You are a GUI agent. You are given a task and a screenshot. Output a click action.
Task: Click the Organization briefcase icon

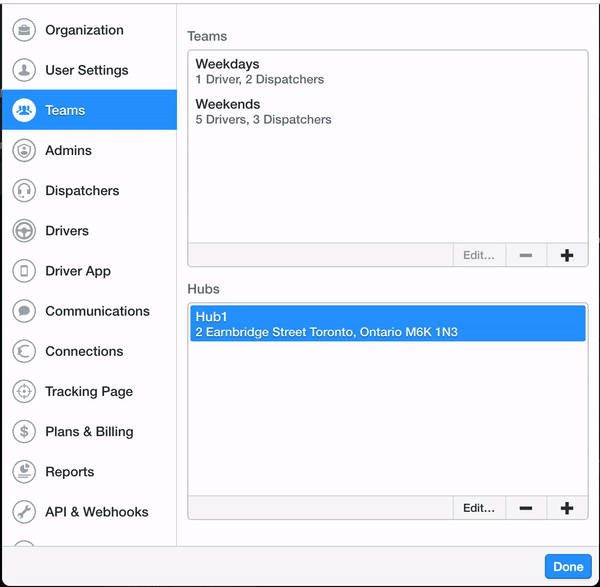click(24, 30)
